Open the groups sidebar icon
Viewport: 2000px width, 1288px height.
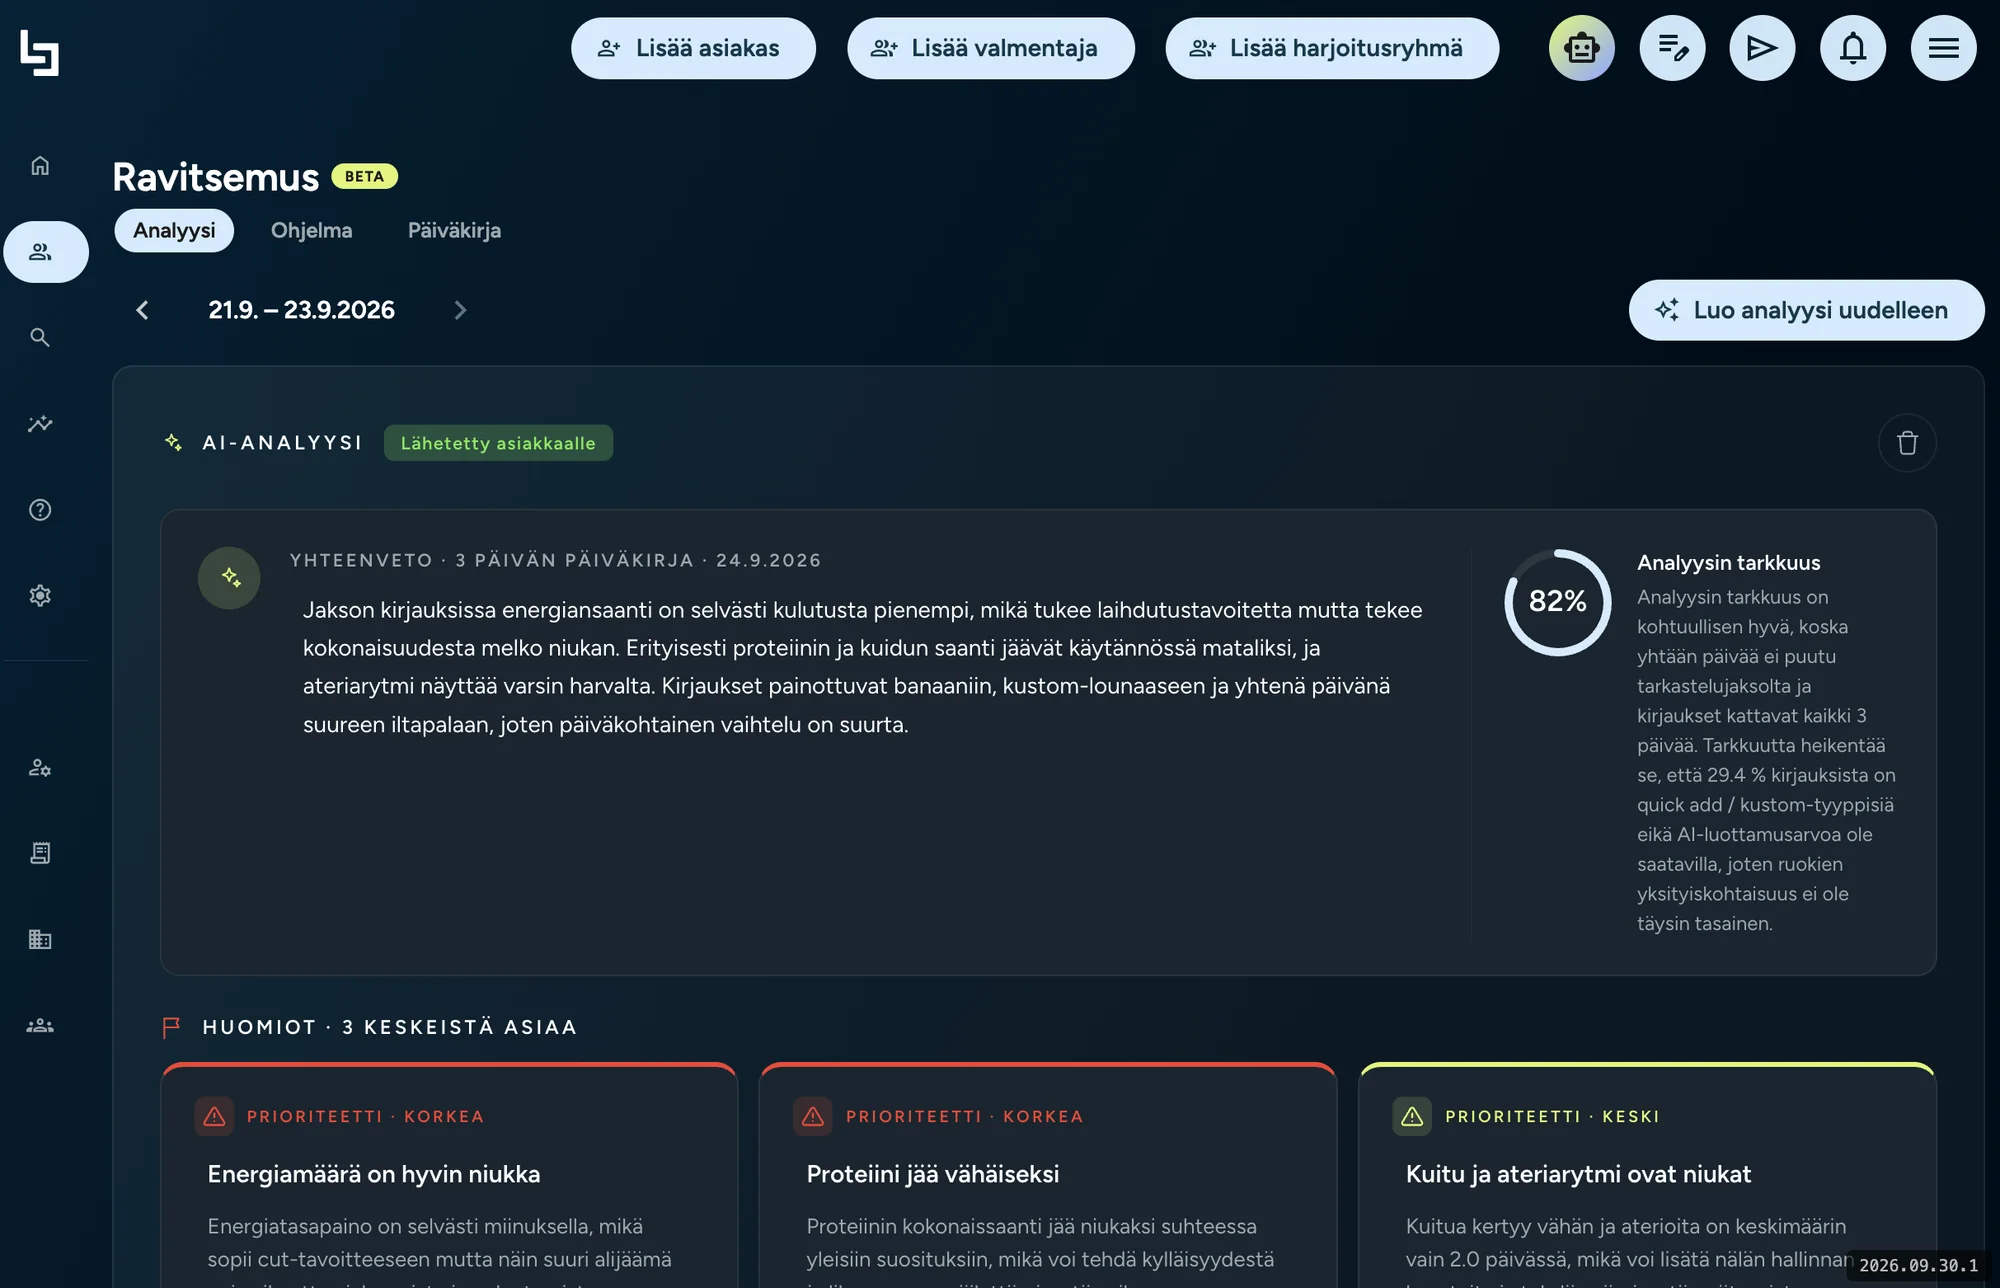[x=40, y=1026]
